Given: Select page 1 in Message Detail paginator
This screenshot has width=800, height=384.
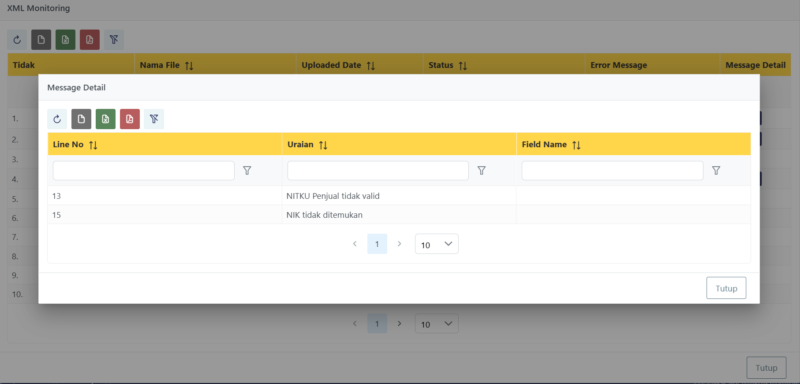Looking at the screenshot, I should click(377, 244).
